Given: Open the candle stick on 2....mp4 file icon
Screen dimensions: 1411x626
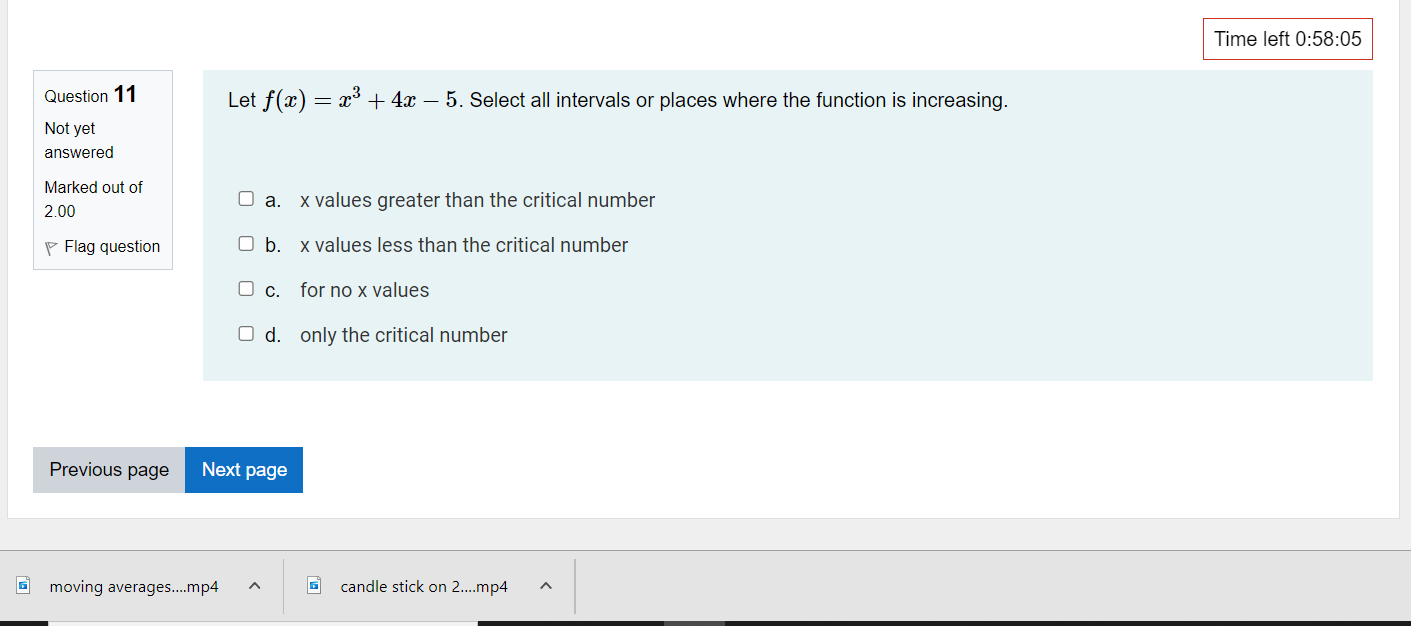Looking at the screenshot, I should click(x=313, y=586).
